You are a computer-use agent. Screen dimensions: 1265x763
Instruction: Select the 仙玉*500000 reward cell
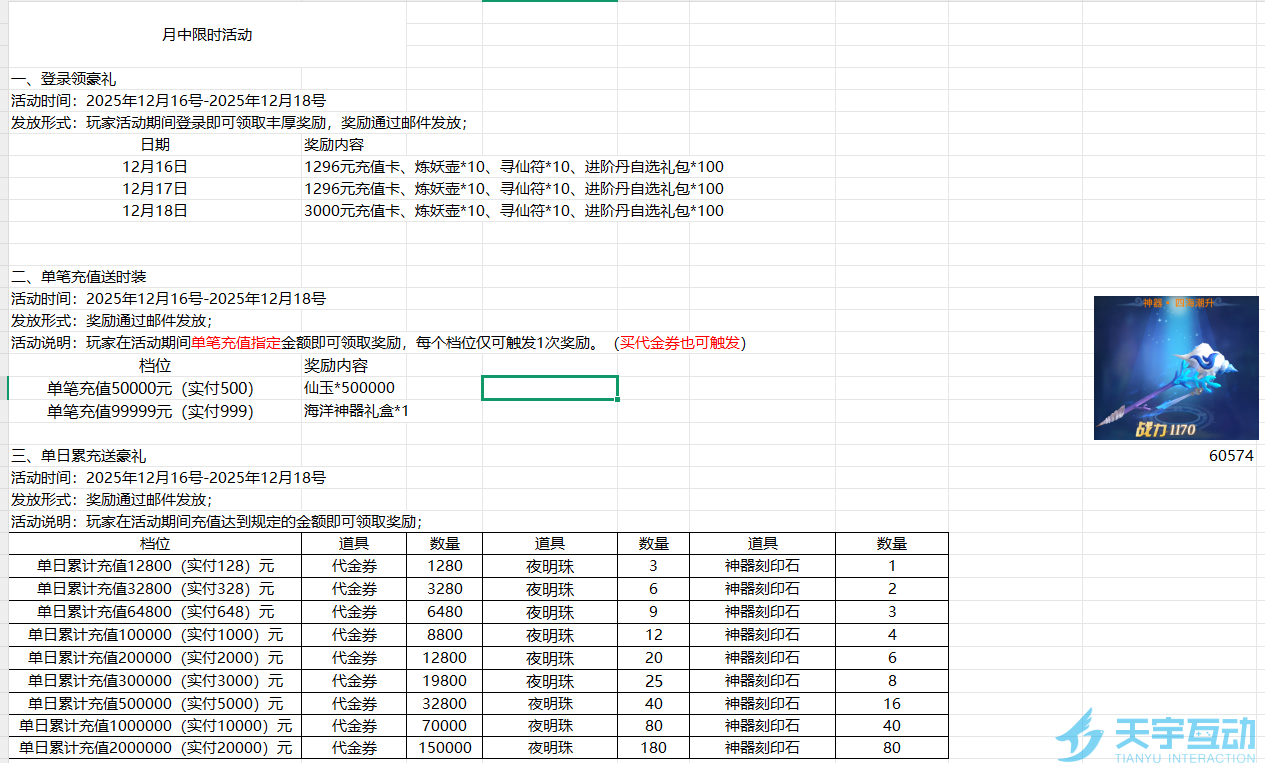(350, 388)
